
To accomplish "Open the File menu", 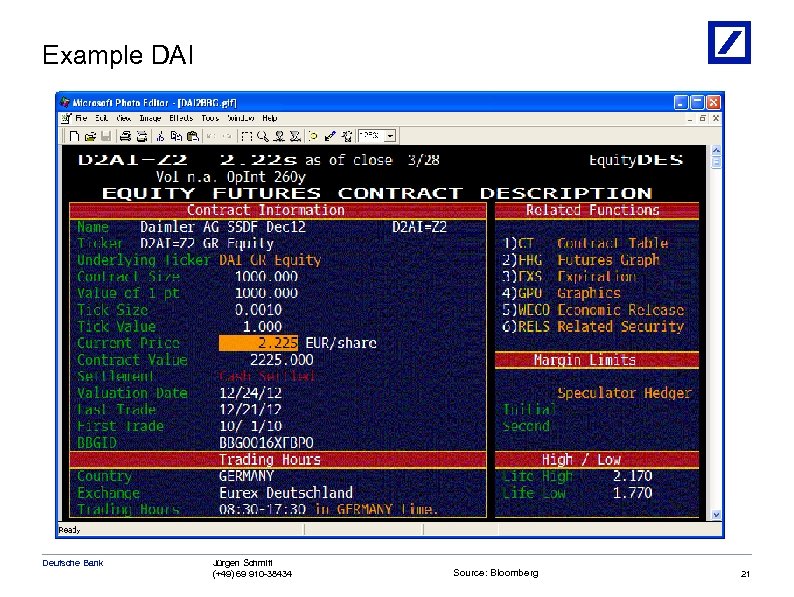I will pyautogui.click(x=82, y=118).
